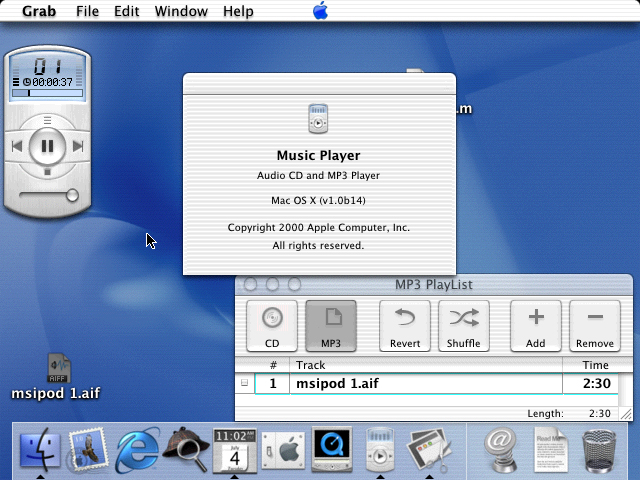Switch the playlist to CD mode
Image resolution: width=640 pixels, height=480 pixels.
coord(272,326)
